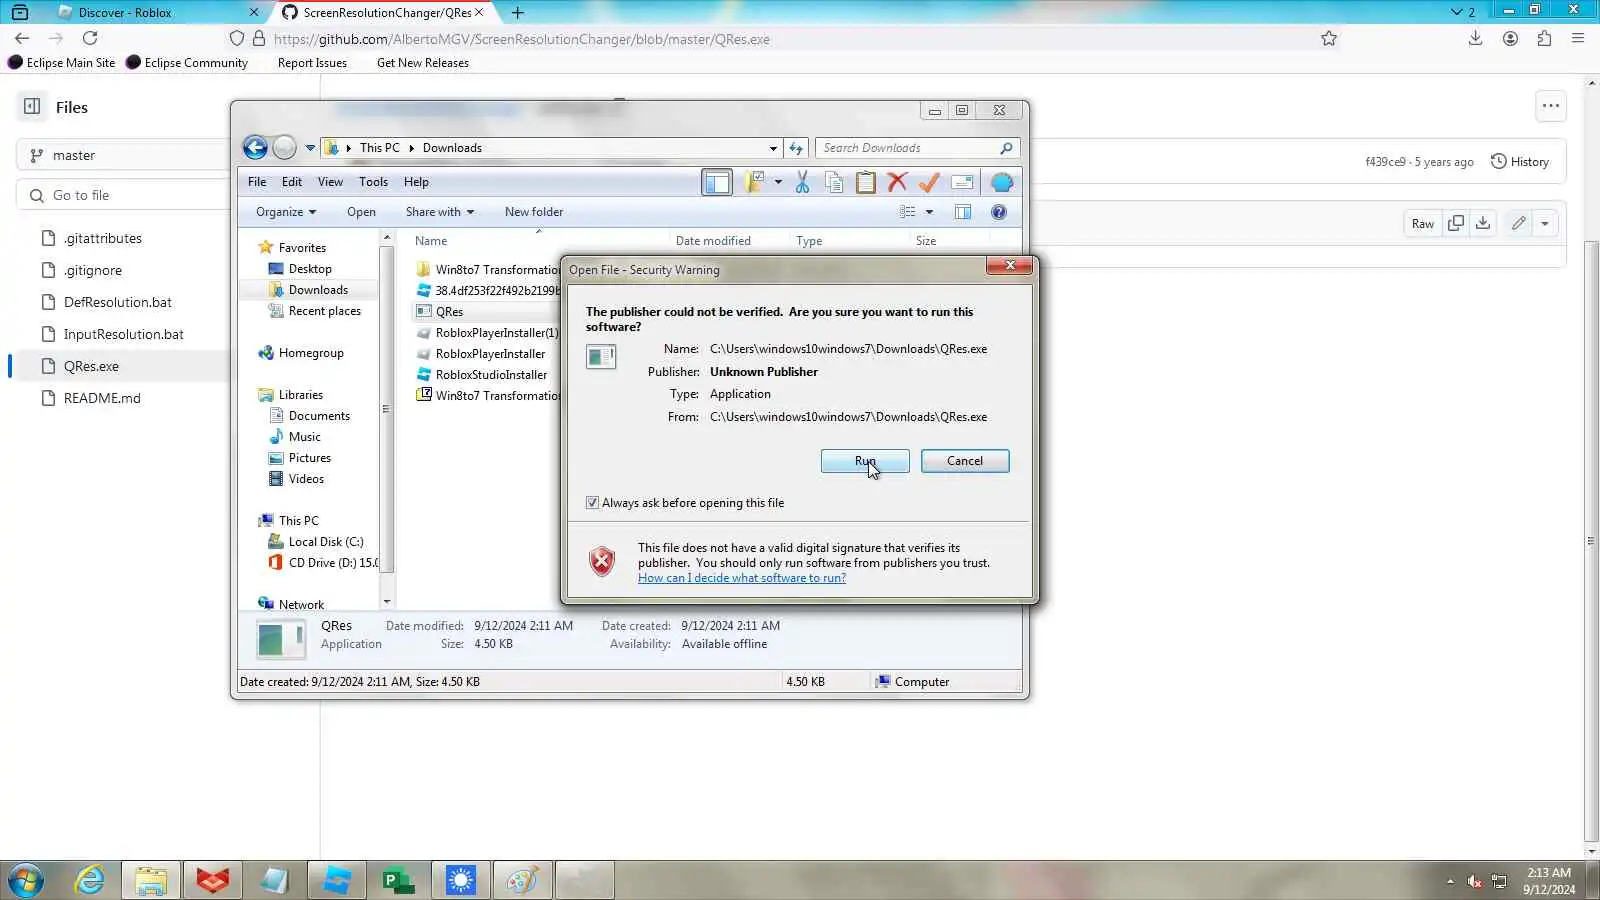Refresh the Downloads folder address bar
1600x900 pixels.
(796, 148)
